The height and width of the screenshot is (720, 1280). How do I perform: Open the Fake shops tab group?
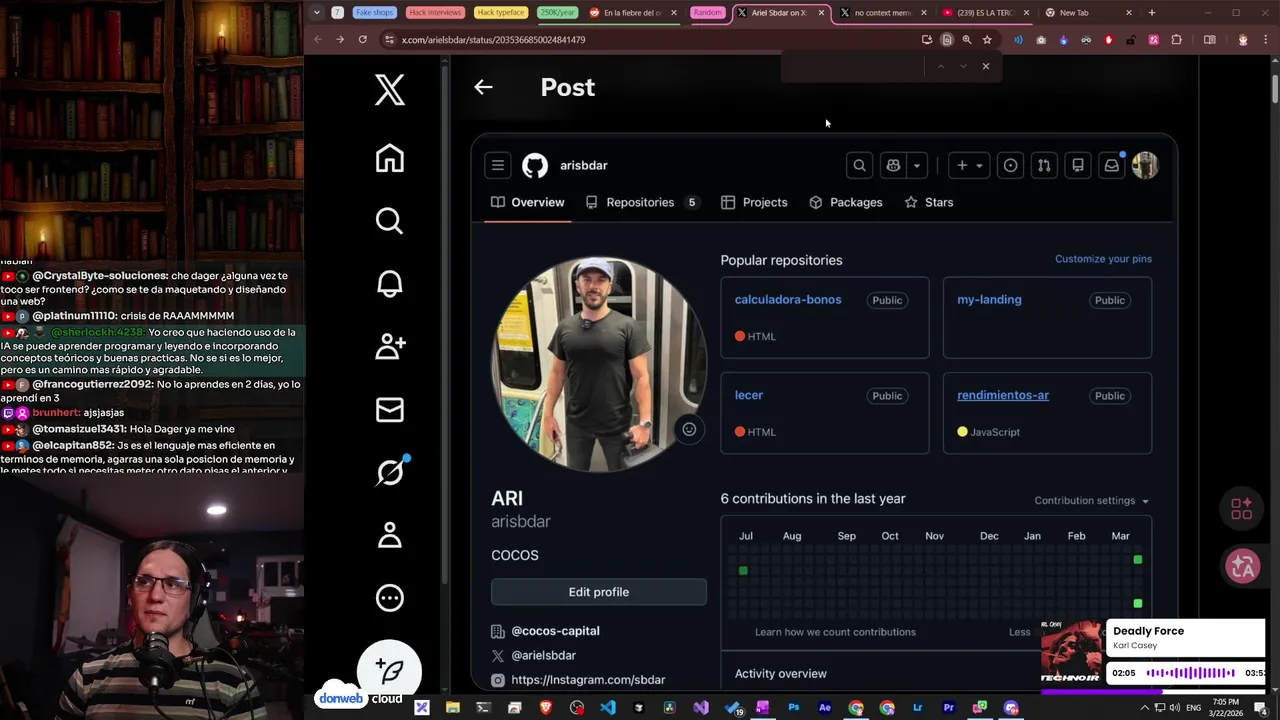coord(375,13)
